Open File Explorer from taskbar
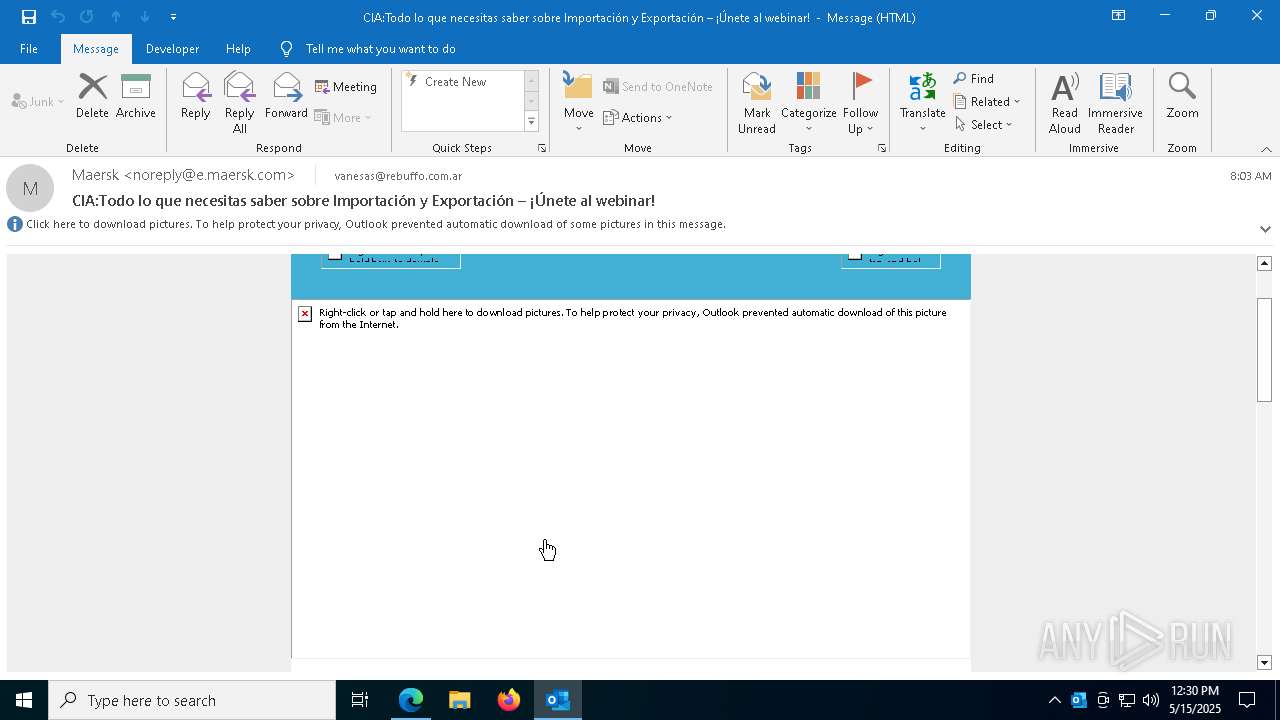1280x720 pixels. (459, 700)
